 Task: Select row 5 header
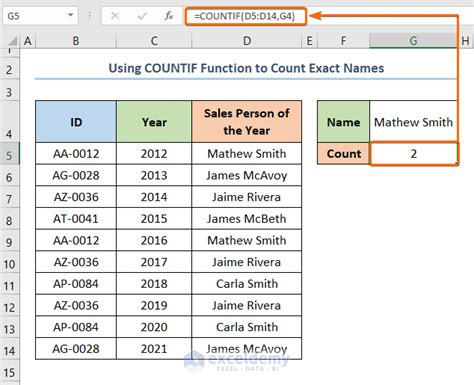click(9, 154)
